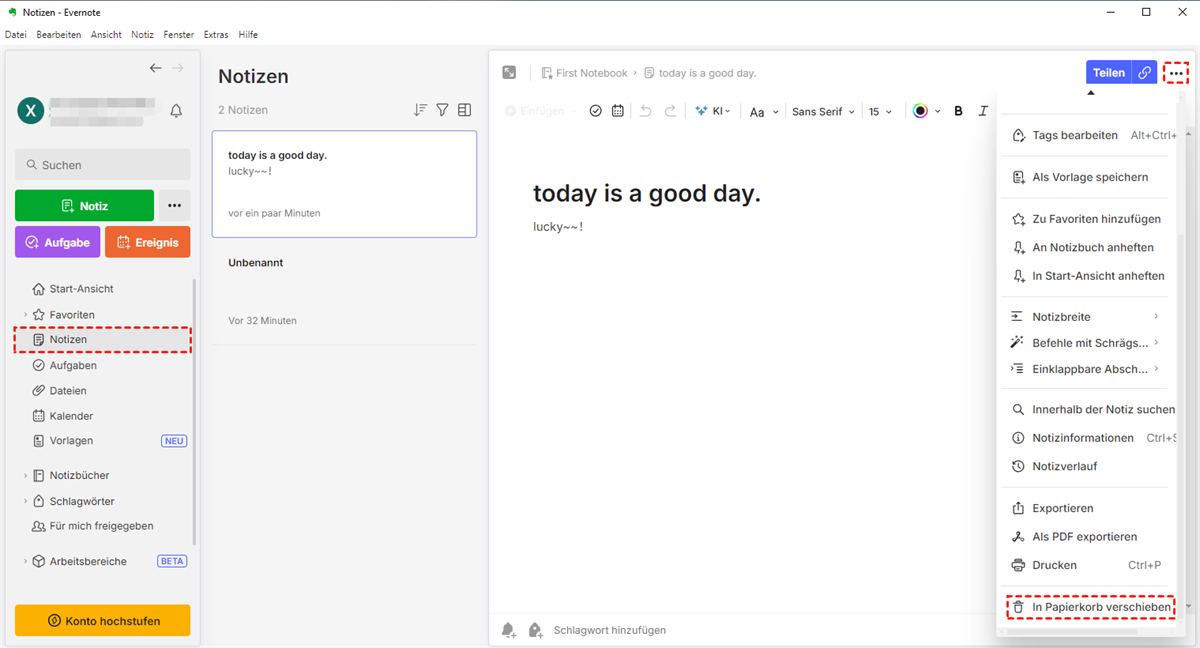1200x648 pixels.
Task: Click the Konto hochstufen button
Action: pyautogui.click(x=102, y=621)
